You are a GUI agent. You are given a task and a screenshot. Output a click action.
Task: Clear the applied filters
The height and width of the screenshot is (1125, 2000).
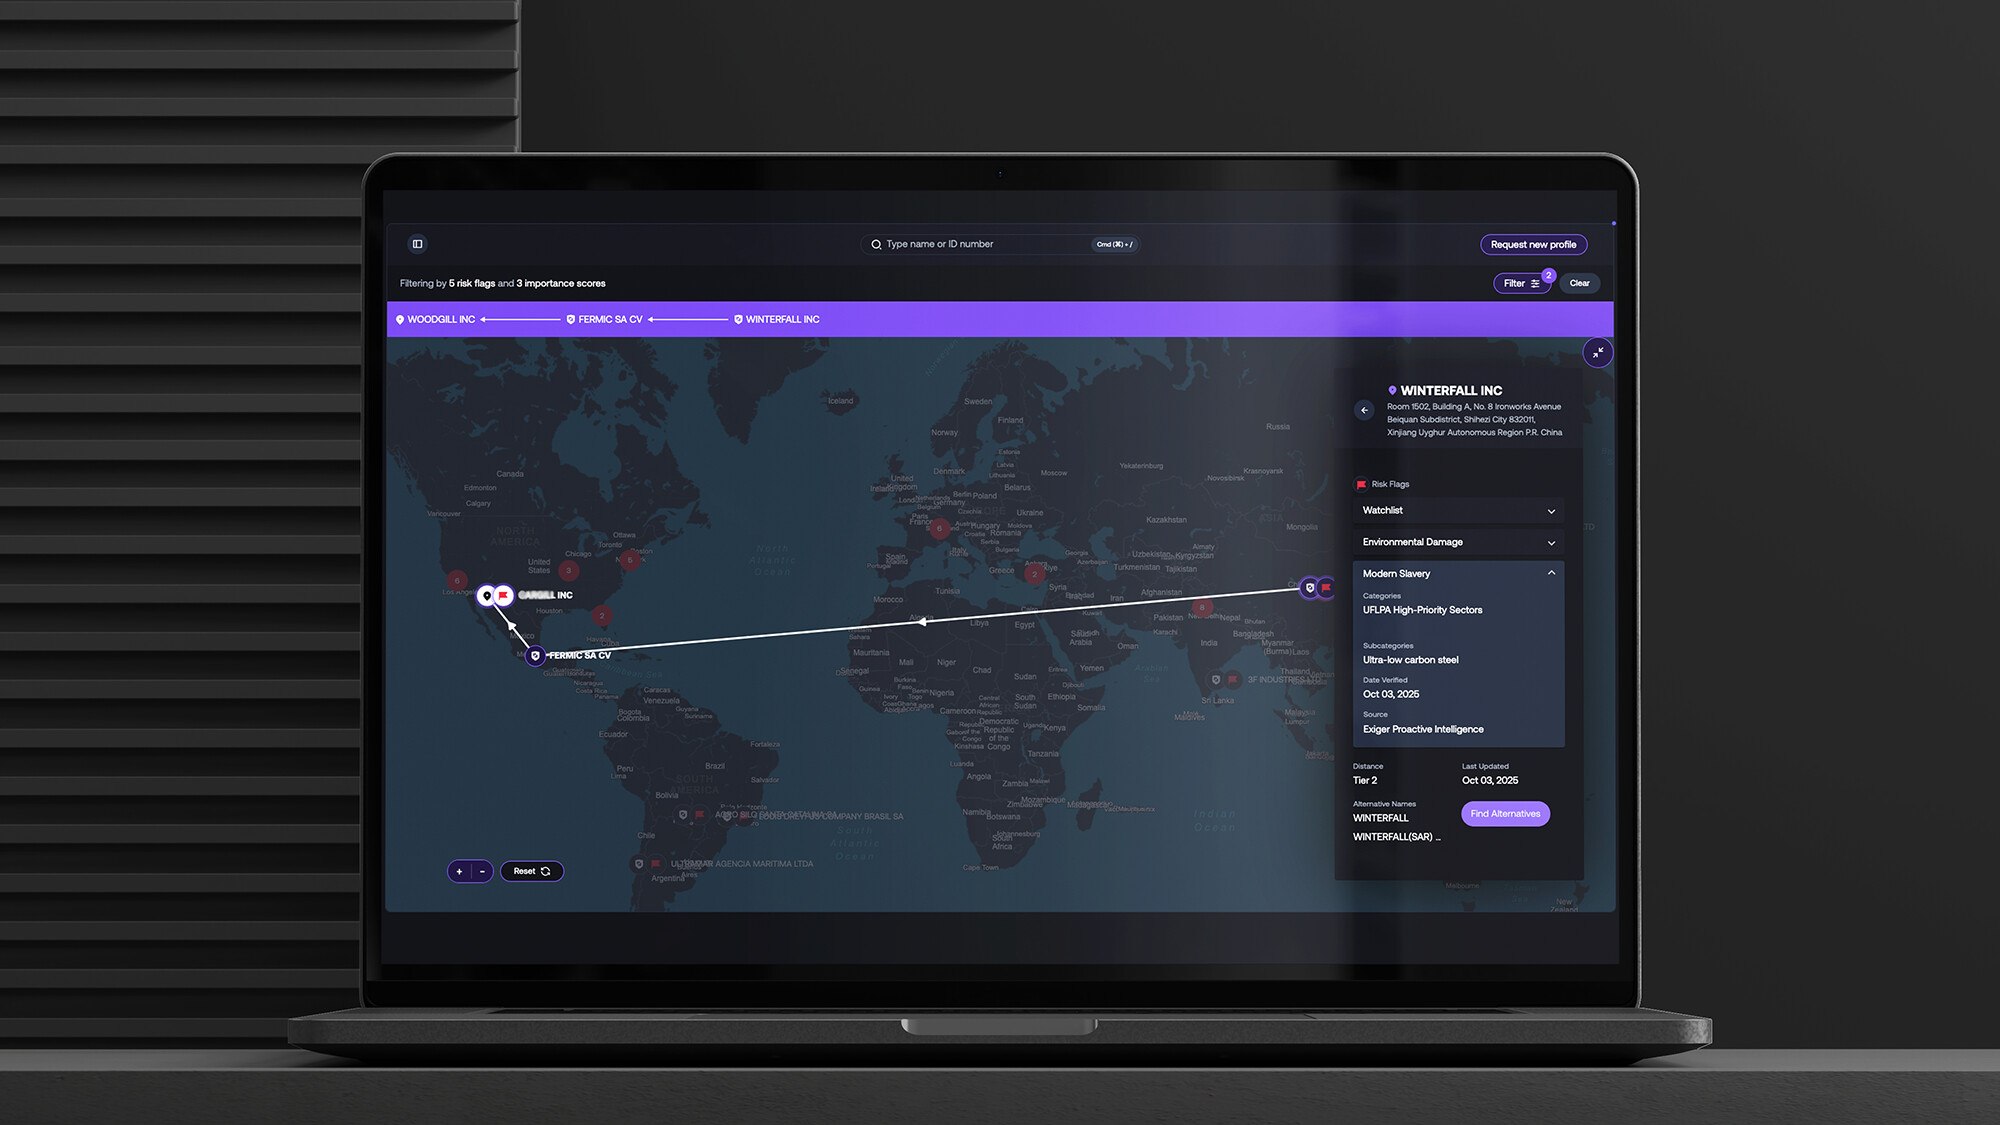point(1579,284)
